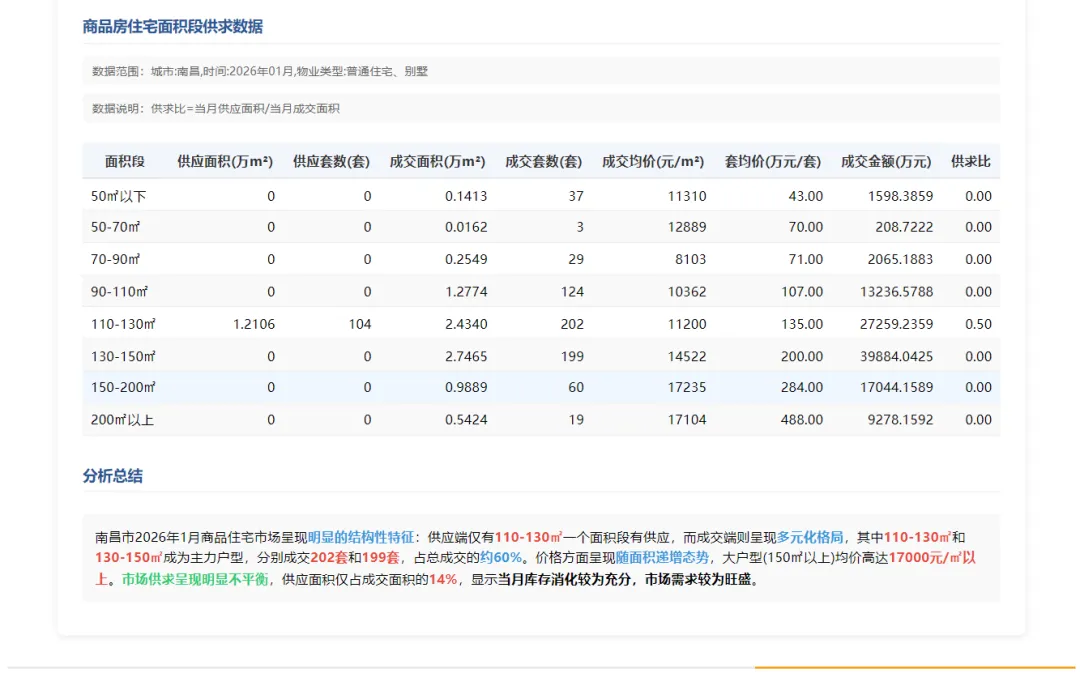Image resolution: width=1080 pixels, height=673 pixels.
Task: Click per-unit price value 135.00
Action: pos(802,324)
